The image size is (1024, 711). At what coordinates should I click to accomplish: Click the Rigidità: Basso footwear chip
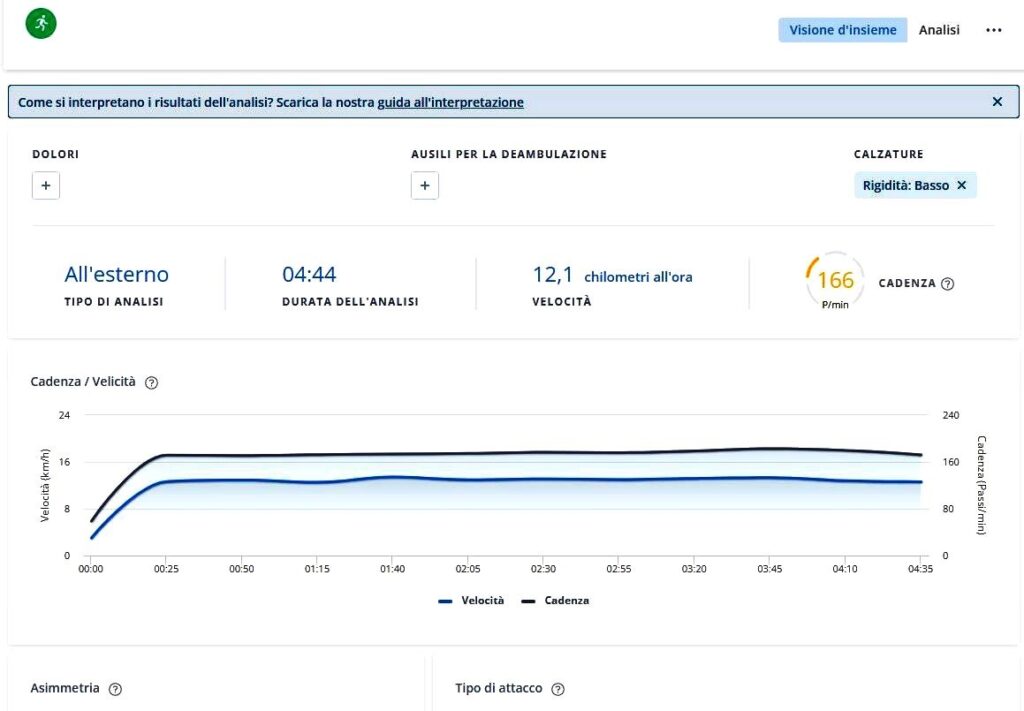(x=905, y=185)
